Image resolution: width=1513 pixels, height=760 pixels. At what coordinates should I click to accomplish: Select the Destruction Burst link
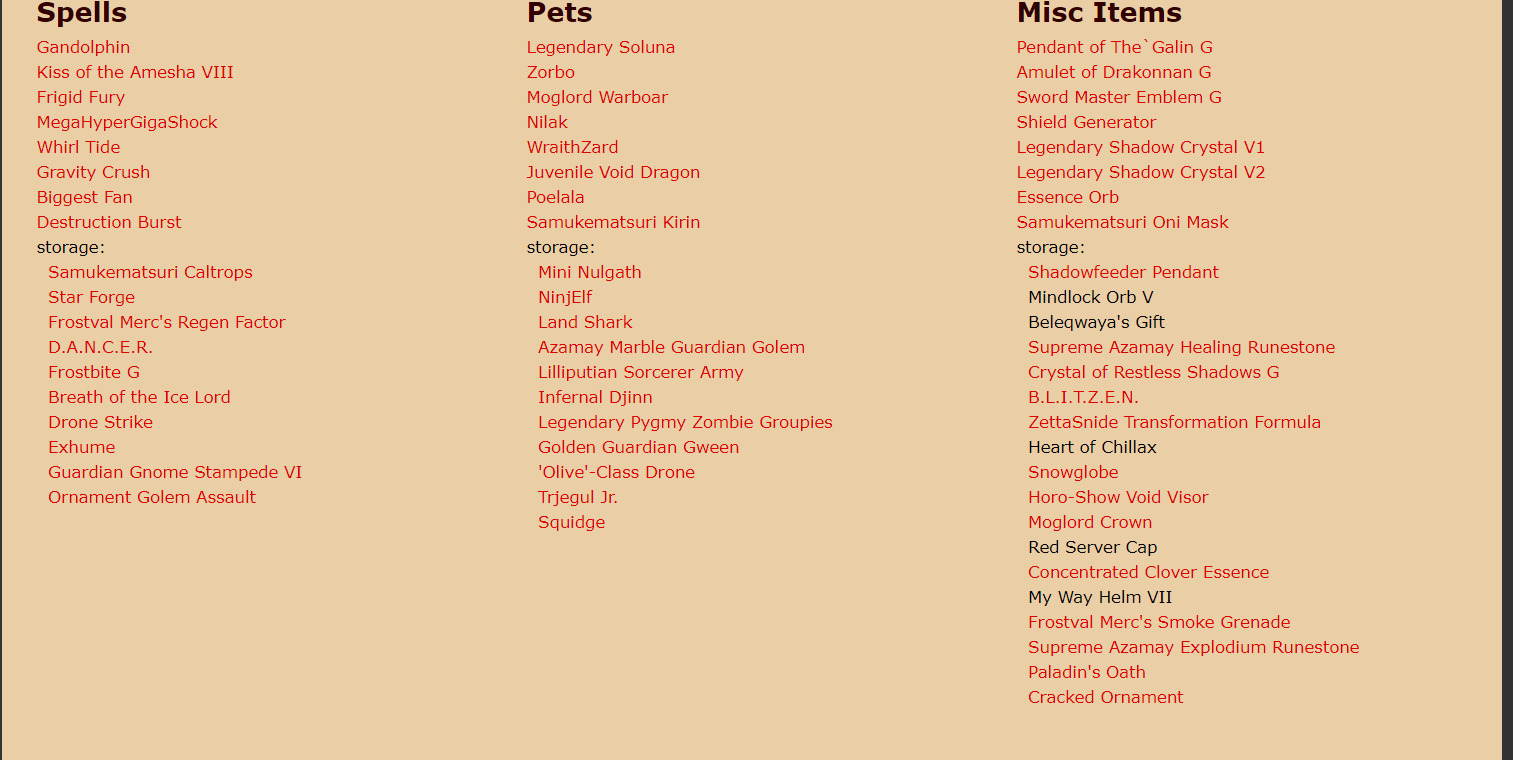[x=109, y=222]
